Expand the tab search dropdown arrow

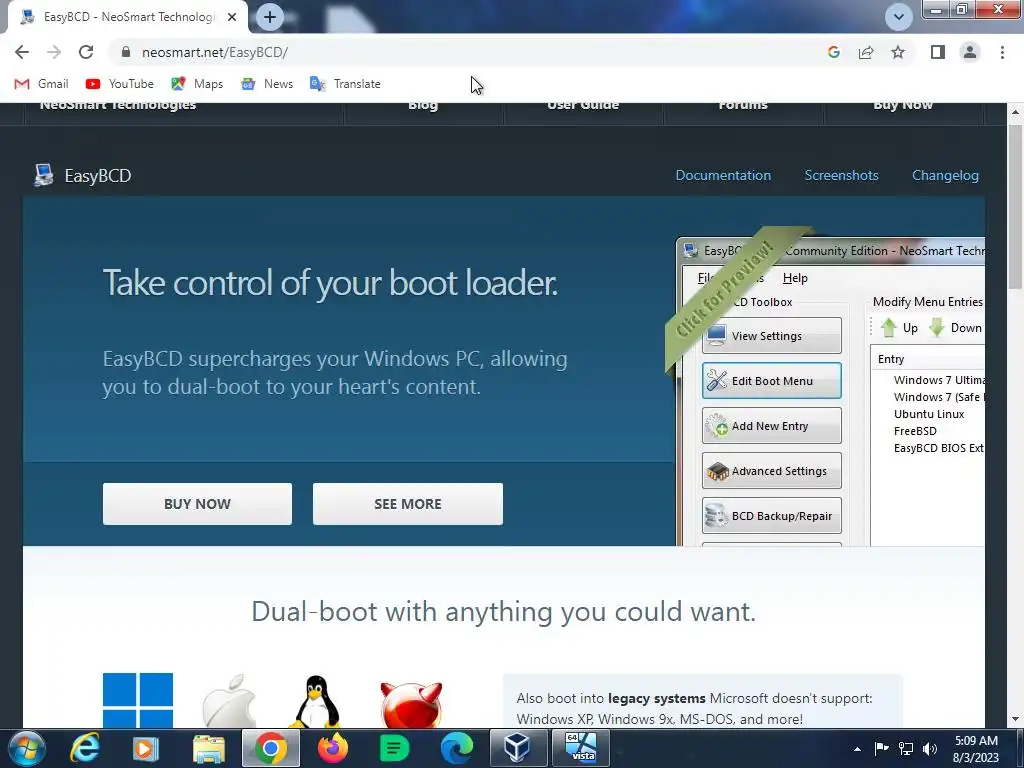point(899,17)
